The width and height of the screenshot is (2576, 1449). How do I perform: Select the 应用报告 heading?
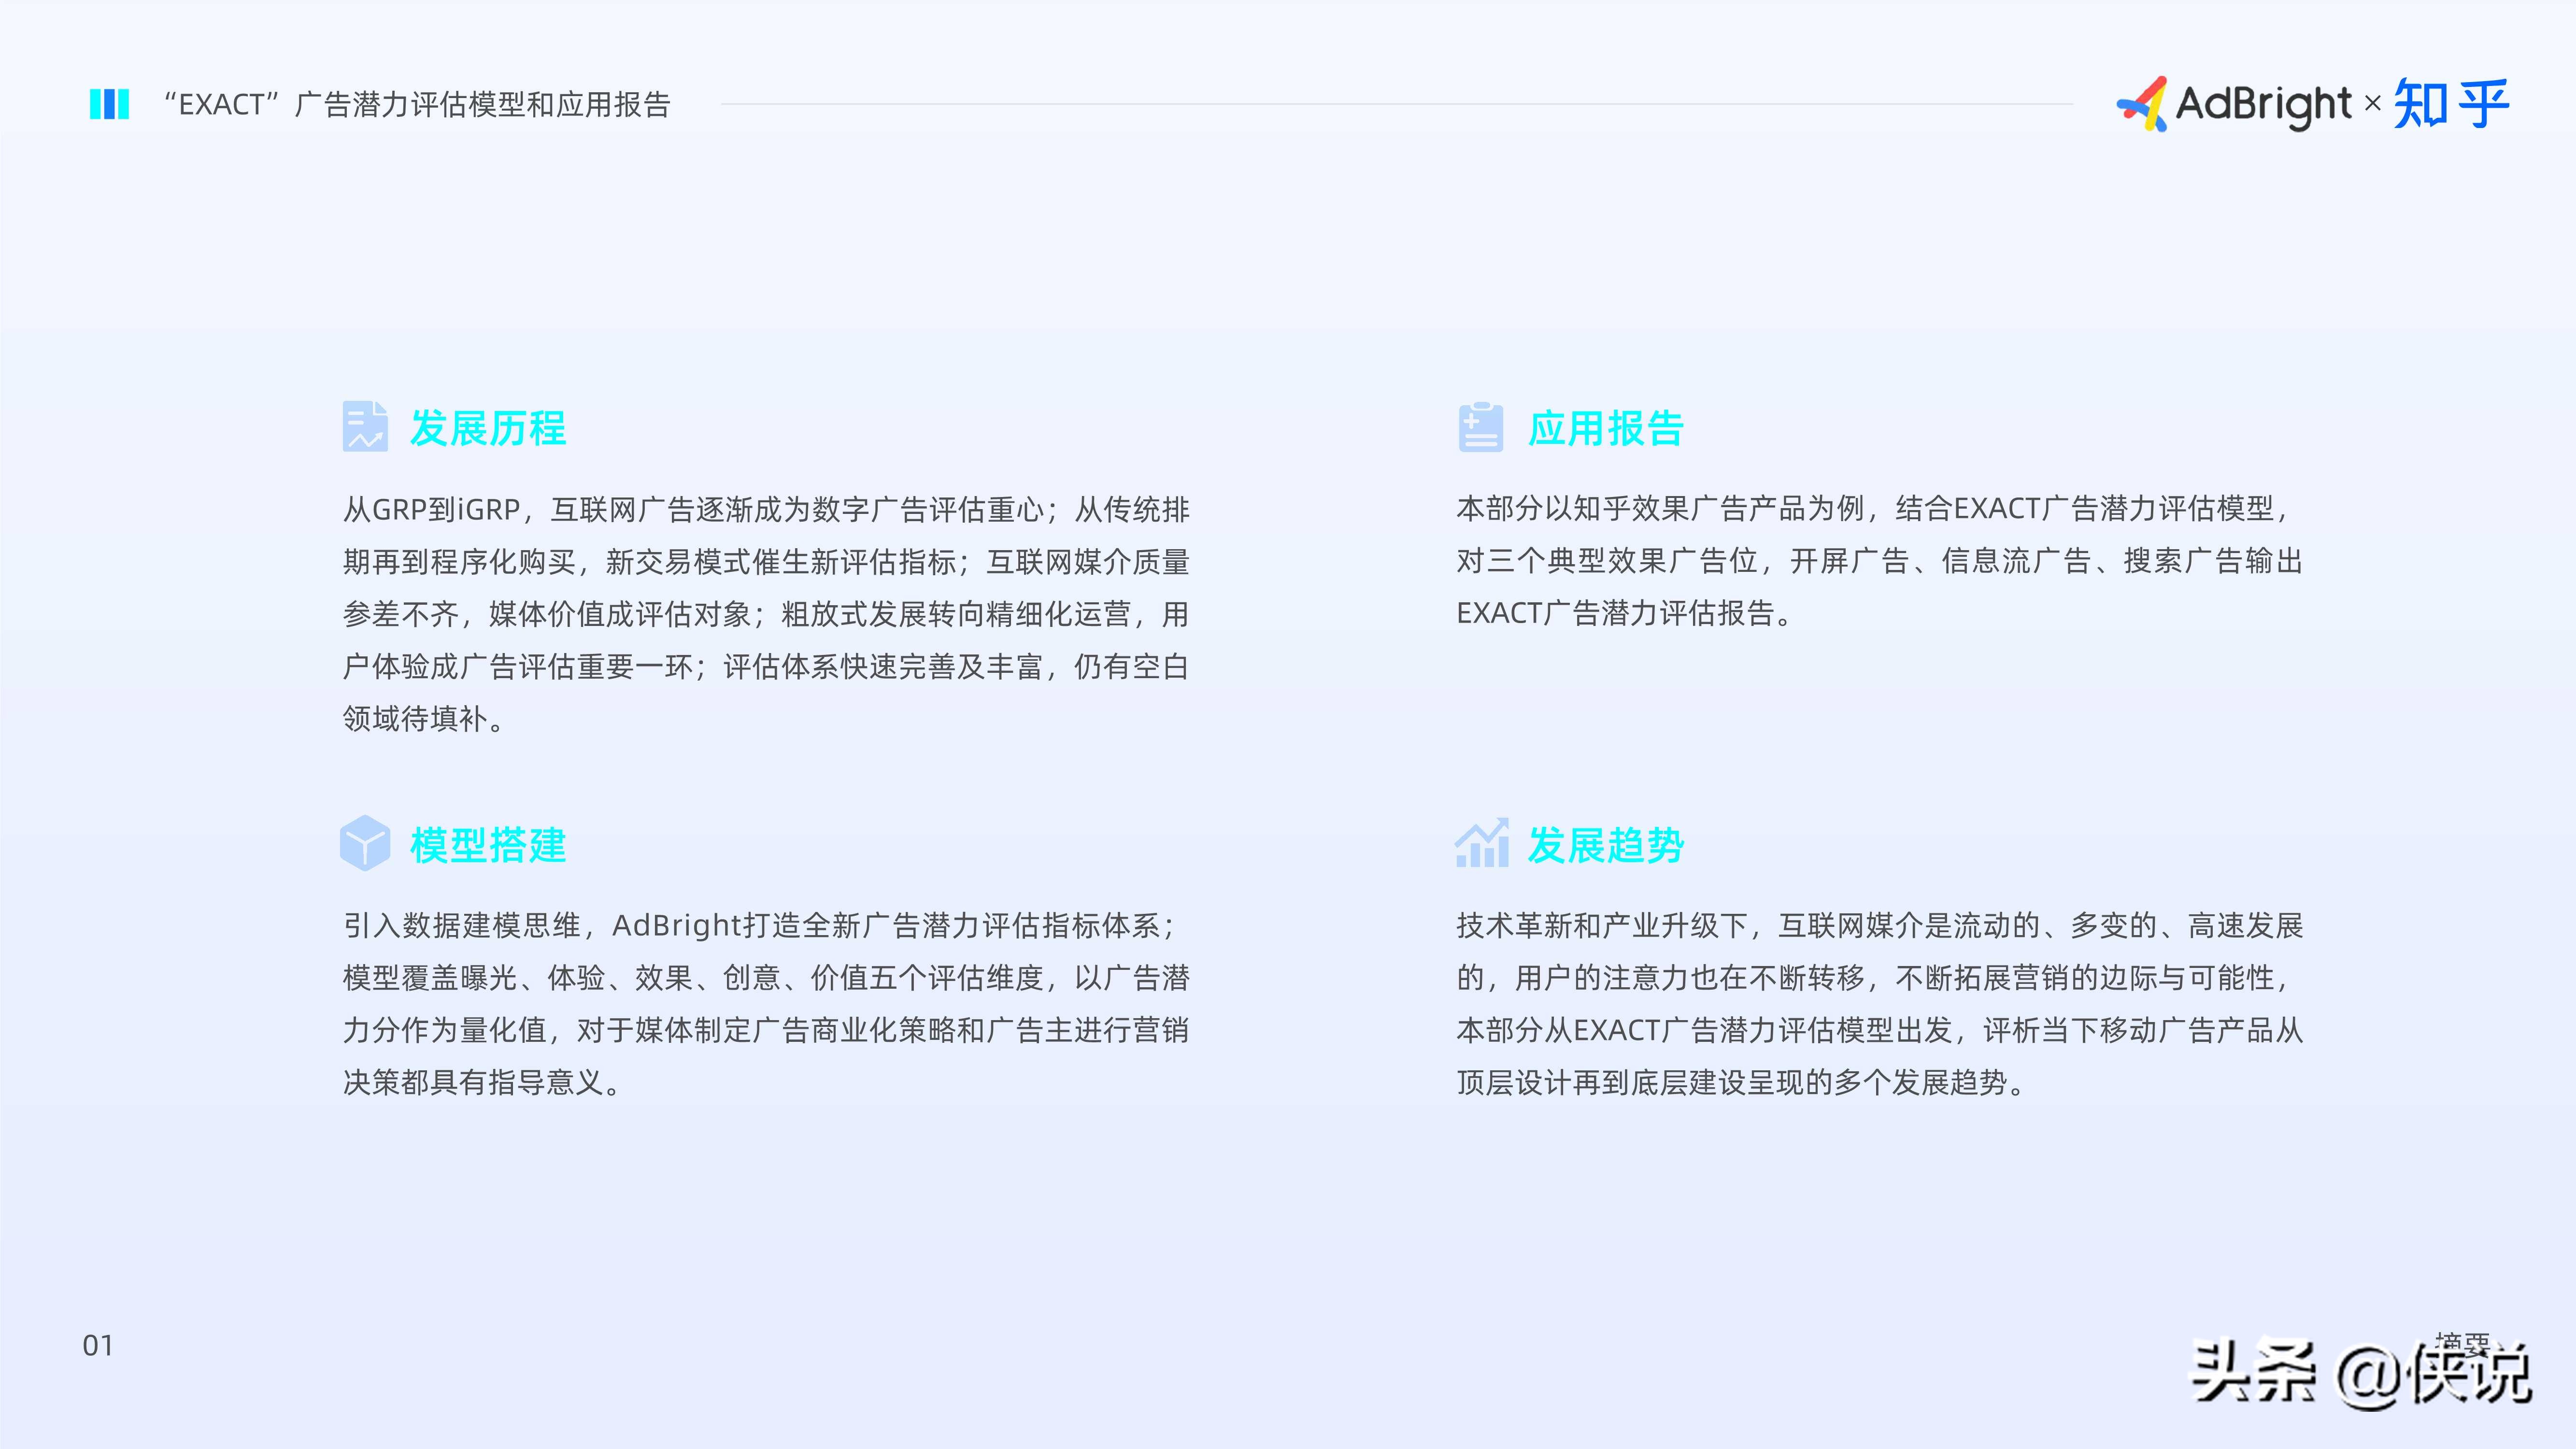pyautogui.click(x=1606, y=428)
